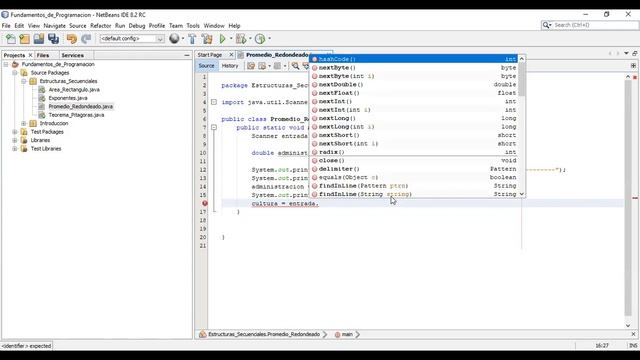This screenshot has width=640, height=360.
Task: Collapse the code fold at line 7
Action: click(x=214, y=127)
